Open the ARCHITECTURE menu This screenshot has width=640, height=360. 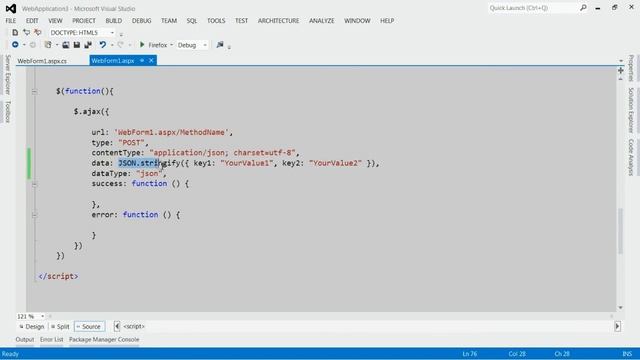[278, 20]
